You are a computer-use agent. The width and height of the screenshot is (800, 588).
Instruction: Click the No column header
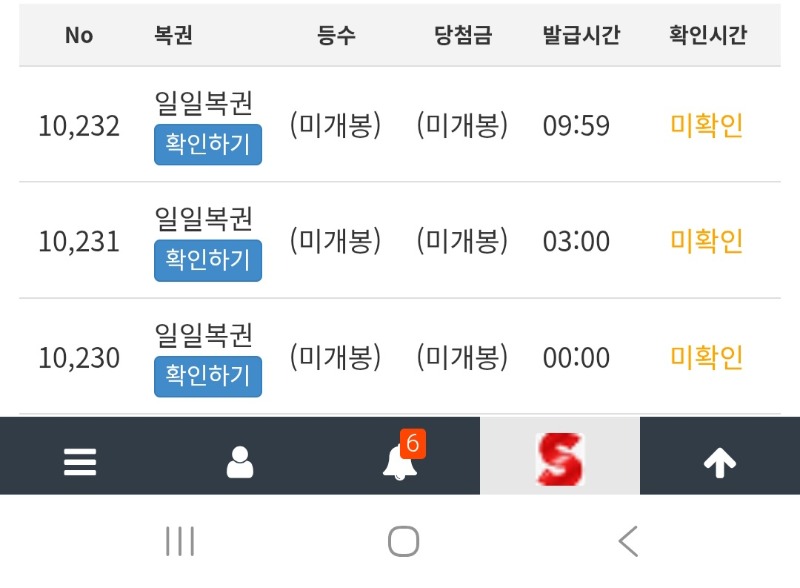(79, 35)
